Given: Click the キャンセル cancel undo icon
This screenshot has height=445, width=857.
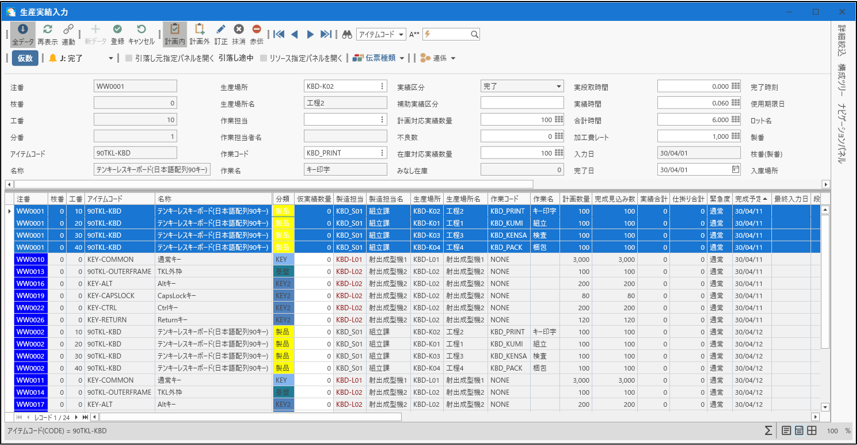Looking at the screenshot, I should tap(142, 34).
